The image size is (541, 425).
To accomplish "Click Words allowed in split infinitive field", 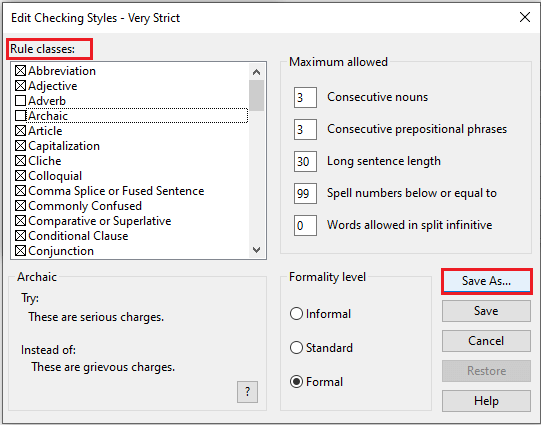I will (305, 226).
